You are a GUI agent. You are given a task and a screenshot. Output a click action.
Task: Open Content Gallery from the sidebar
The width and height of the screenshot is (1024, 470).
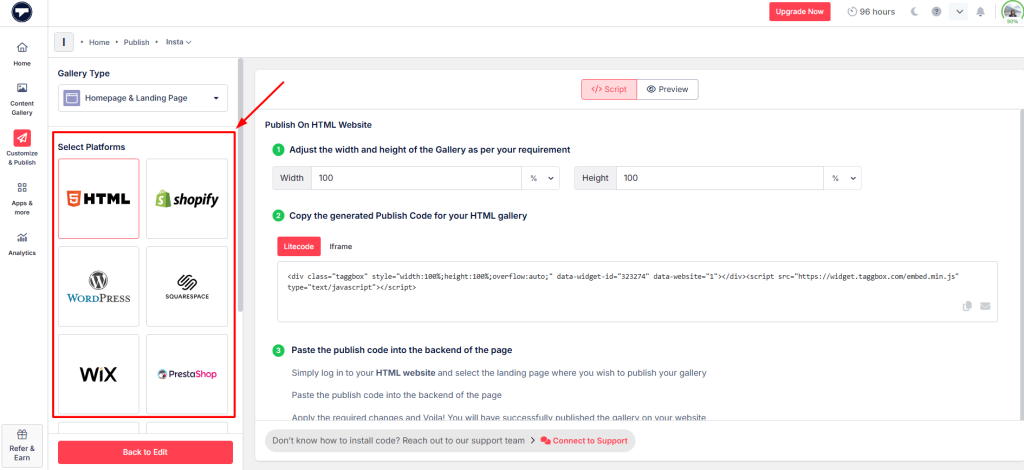click(x=22, y=99)
